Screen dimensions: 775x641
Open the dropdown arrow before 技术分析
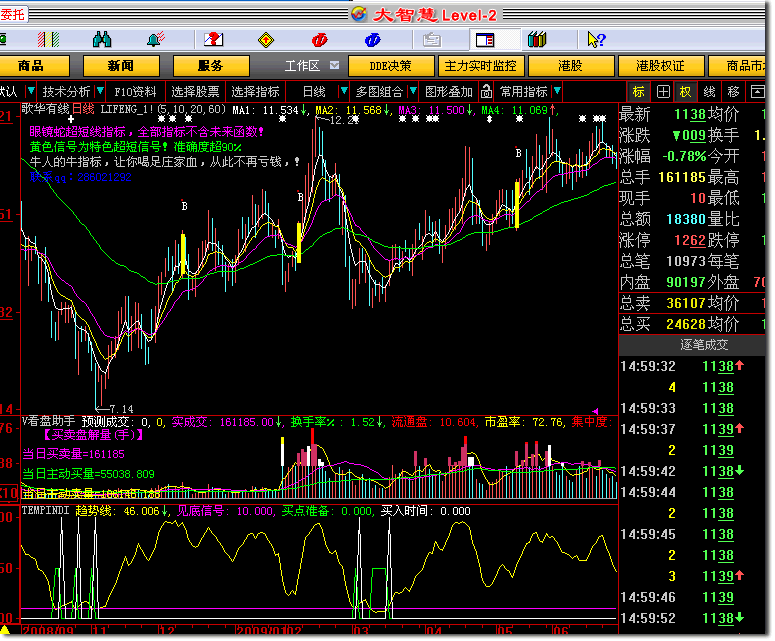pyautogui.click(x=31, y=91)
